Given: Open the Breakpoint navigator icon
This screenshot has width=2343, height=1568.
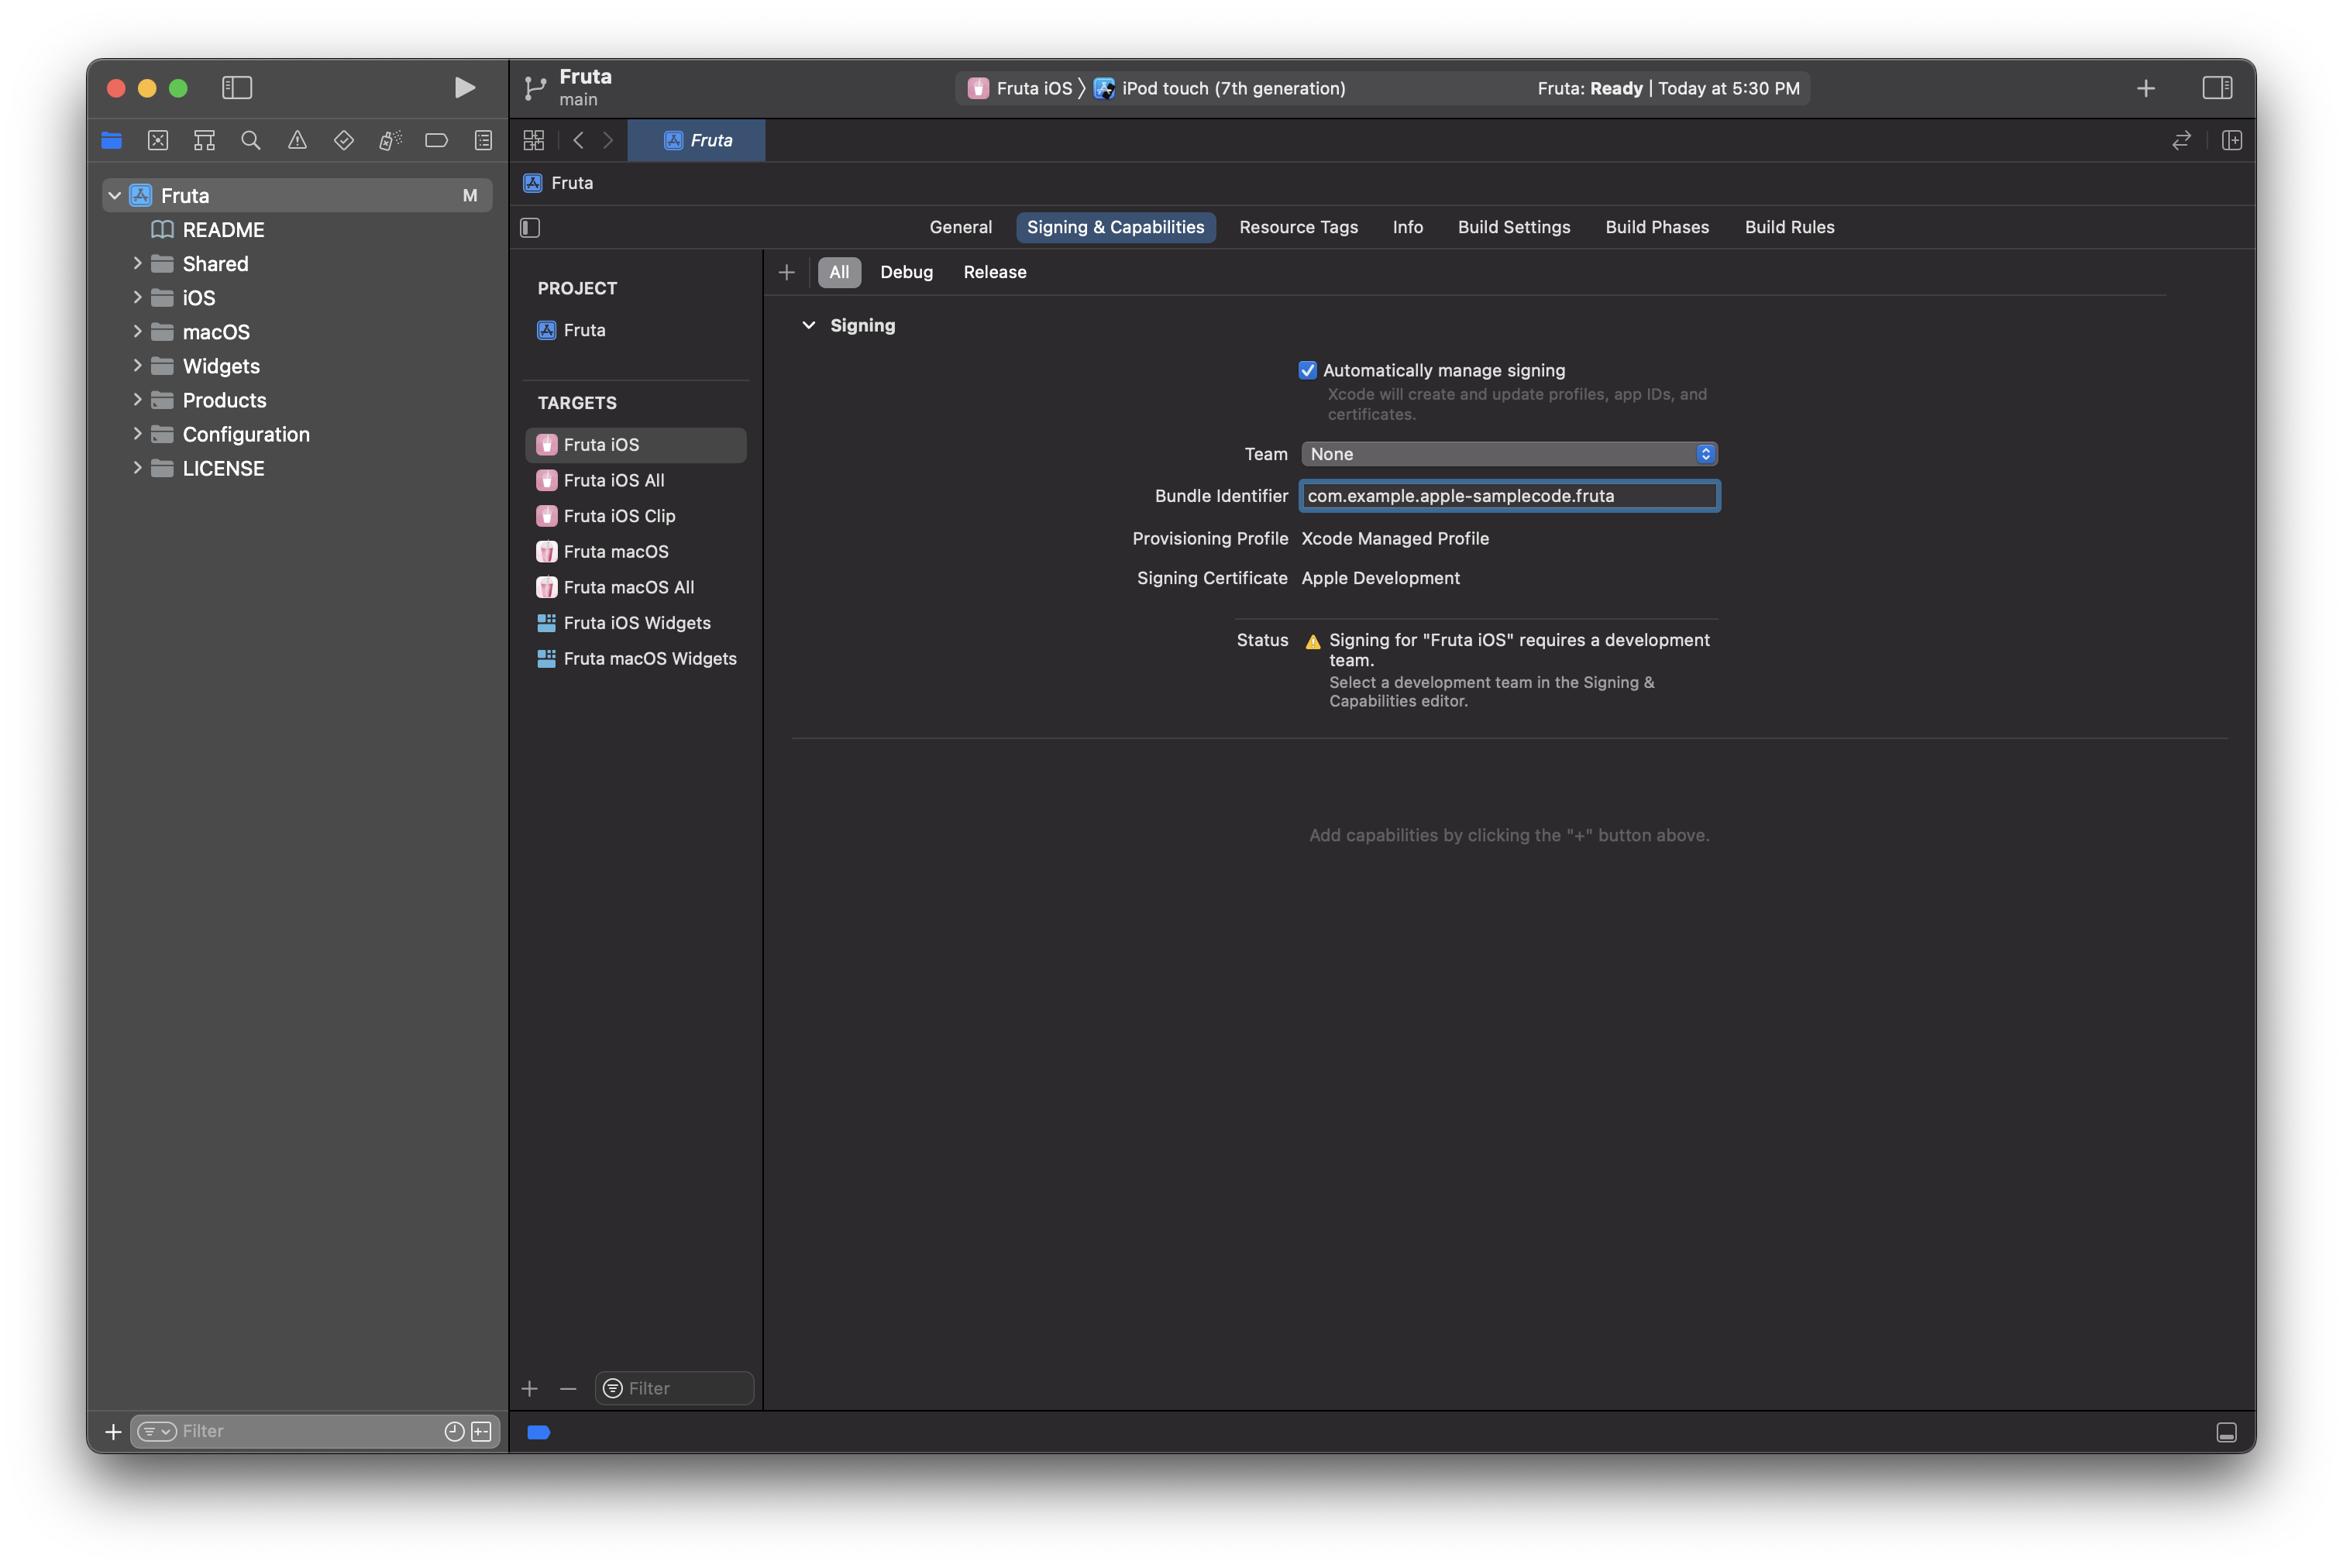Looking at the screenshot, I should pyautogui.click(x=436, y=141).
